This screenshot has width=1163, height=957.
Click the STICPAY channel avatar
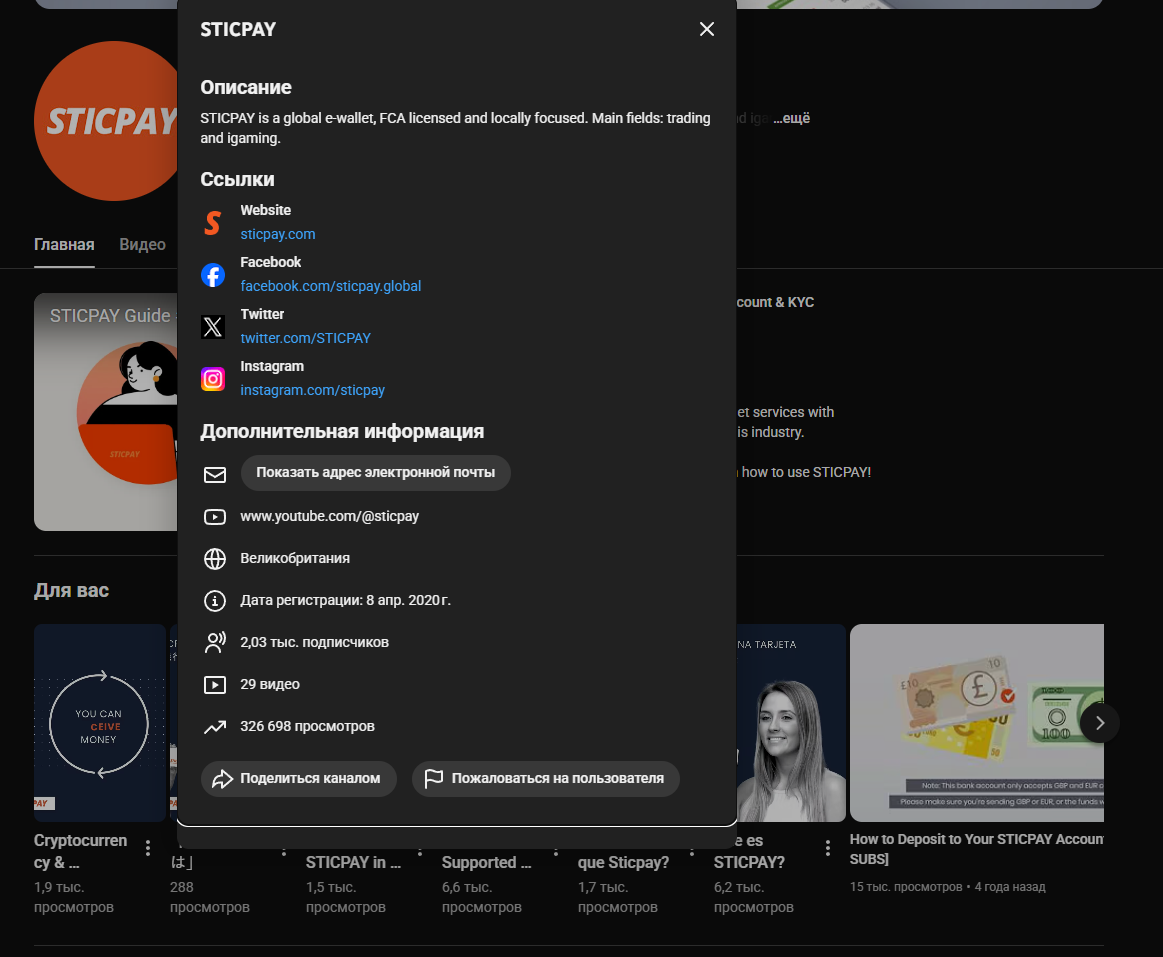tap(105, 121)
